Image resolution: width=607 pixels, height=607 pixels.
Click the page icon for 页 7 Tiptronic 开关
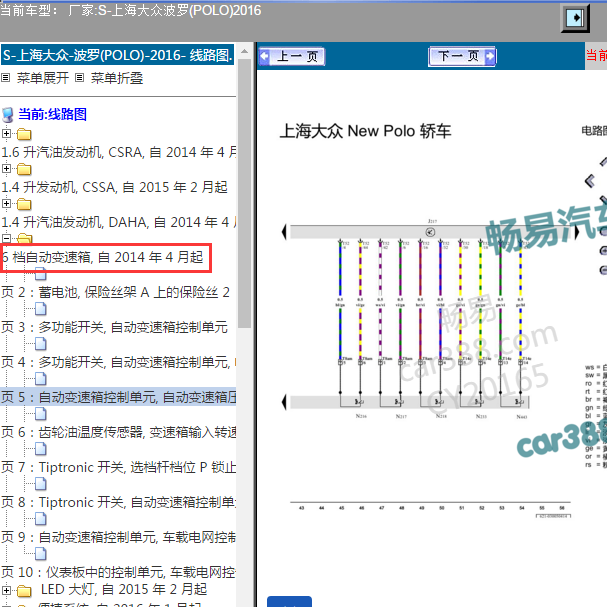[41, 449]
